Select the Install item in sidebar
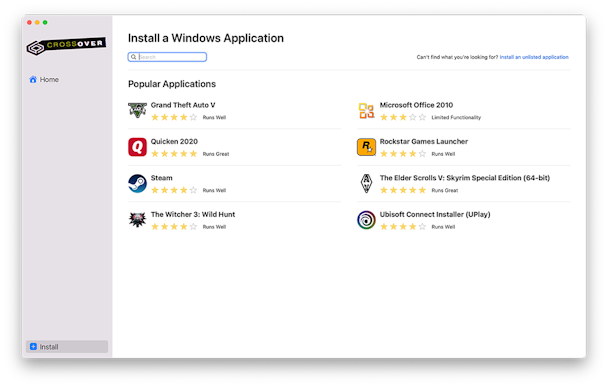 pyautogui.click(x=67, y=347)
